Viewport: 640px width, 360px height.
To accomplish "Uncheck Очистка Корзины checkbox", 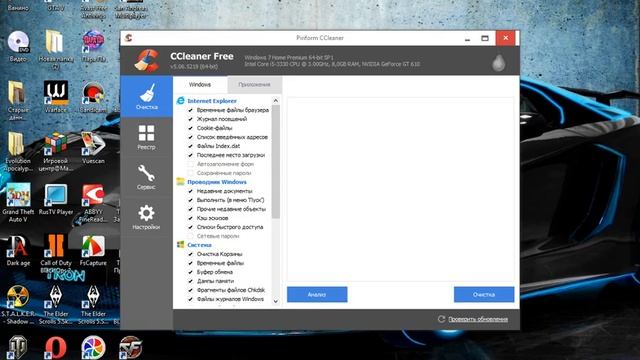I will point(191,254).
